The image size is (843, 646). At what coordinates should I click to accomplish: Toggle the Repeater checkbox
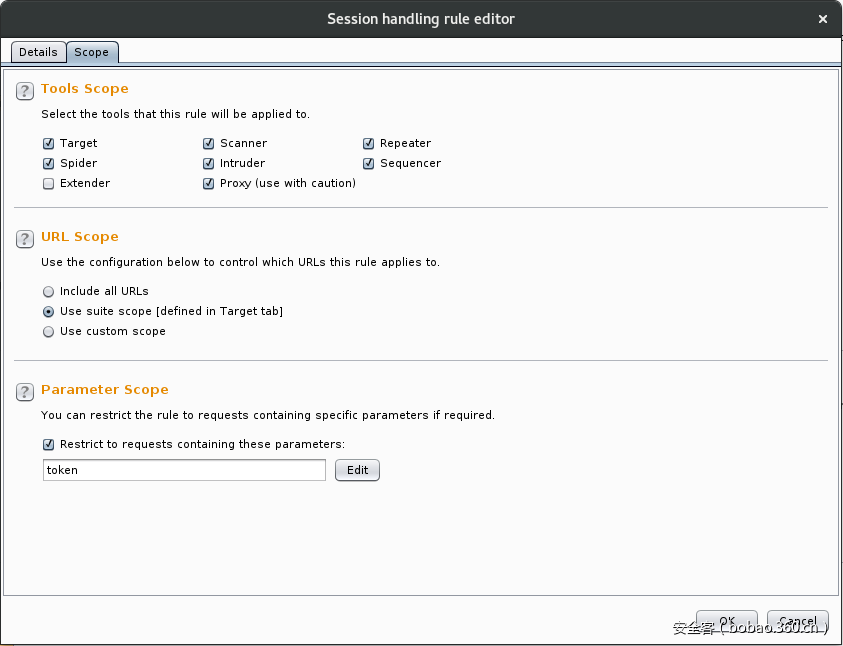pyautogui.click(x=369, y=144)
